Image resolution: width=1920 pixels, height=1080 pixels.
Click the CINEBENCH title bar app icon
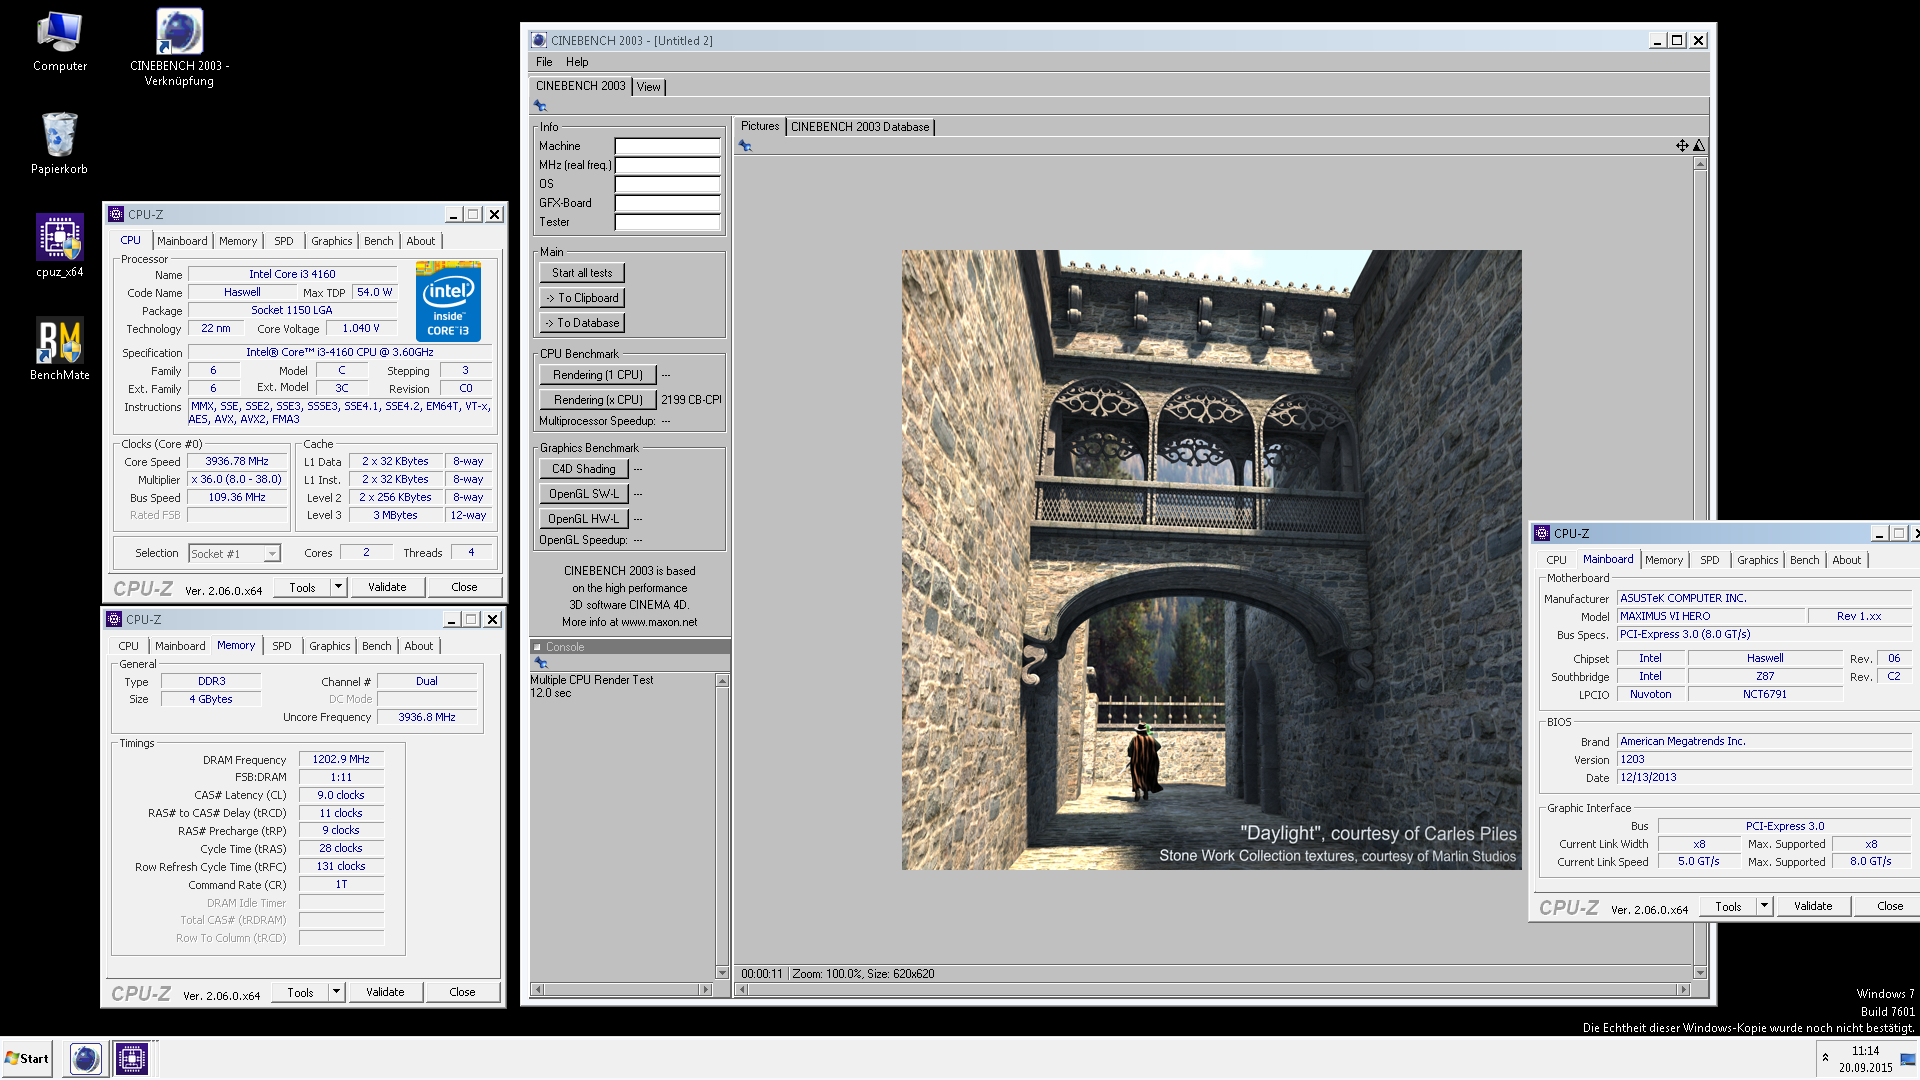pos(539,40)
